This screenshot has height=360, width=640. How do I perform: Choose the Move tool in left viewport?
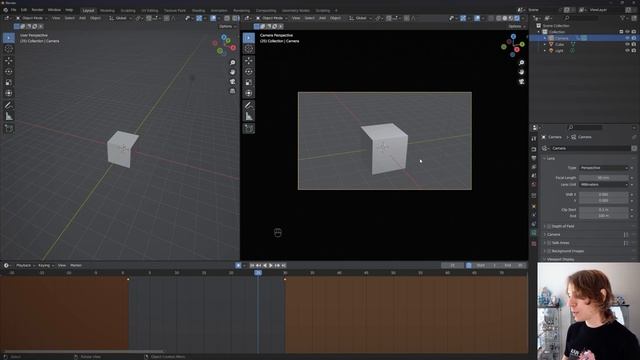coord(9,60)
